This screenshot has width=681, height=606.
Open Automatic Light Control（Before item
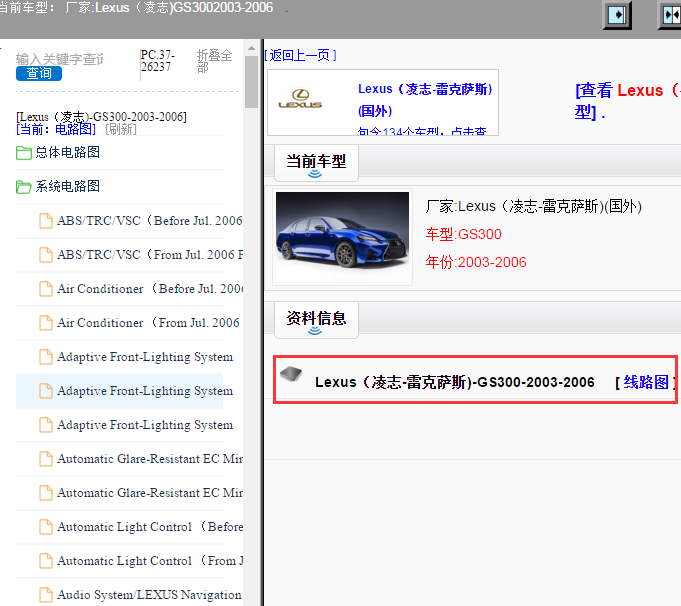point(149,527)
